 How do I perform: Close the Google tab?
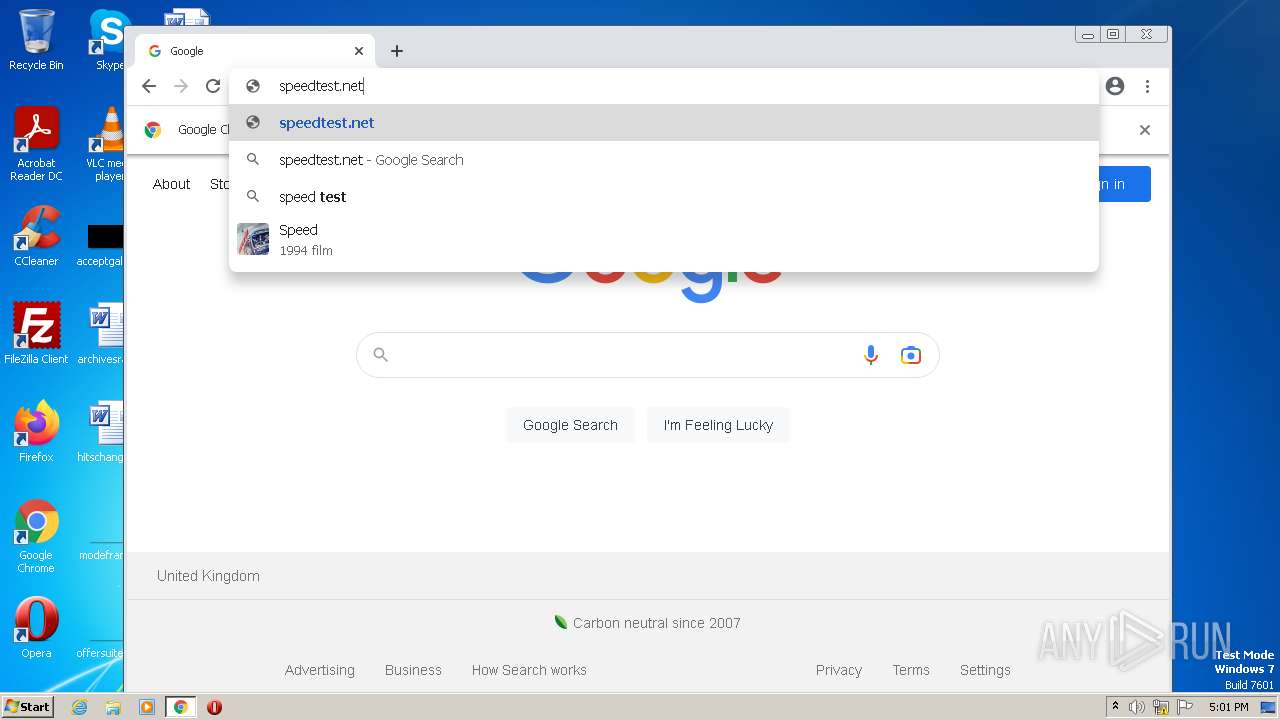359,51
